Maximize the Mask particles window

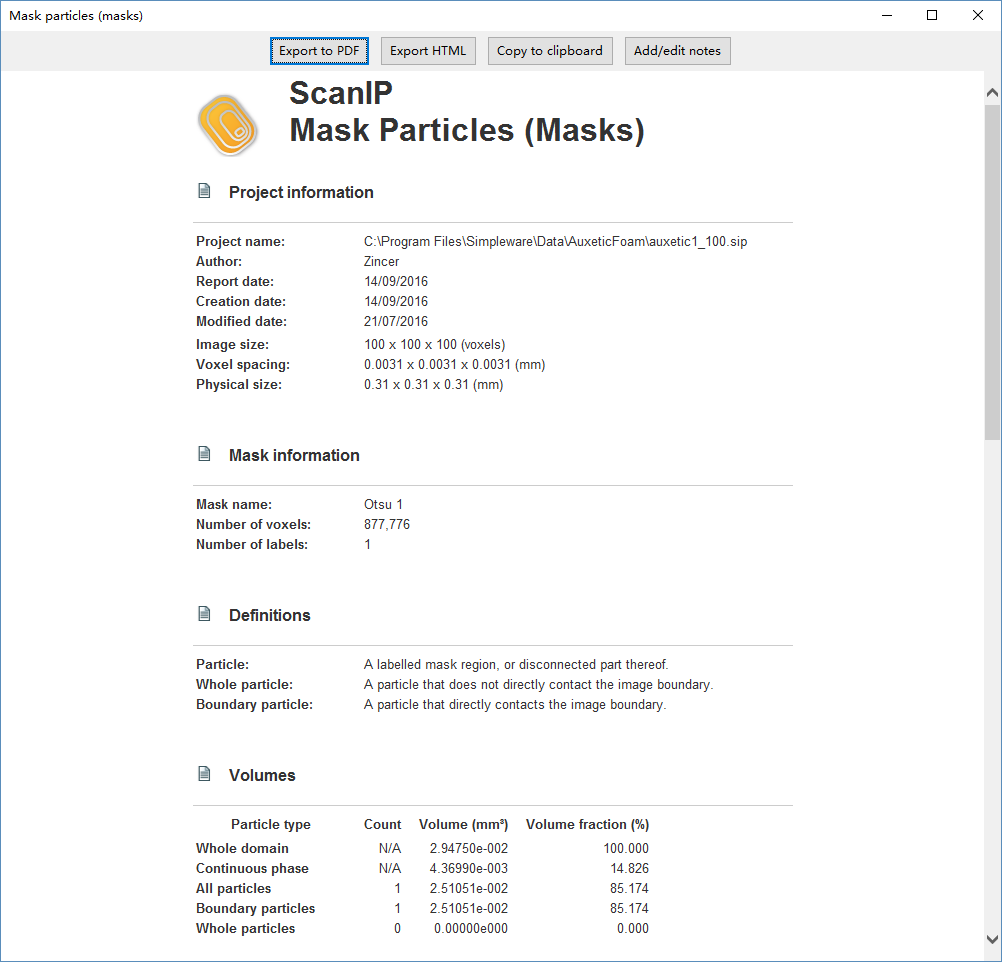[932, 15]
